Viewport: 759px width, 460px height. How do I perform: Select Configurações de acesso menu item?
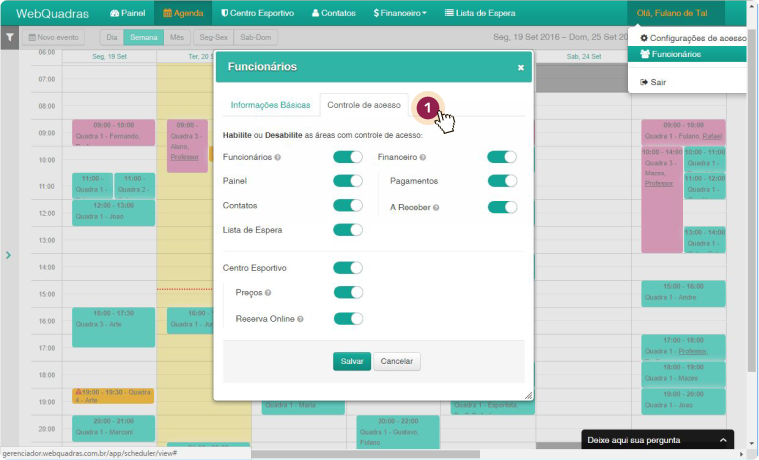point(692,38)
